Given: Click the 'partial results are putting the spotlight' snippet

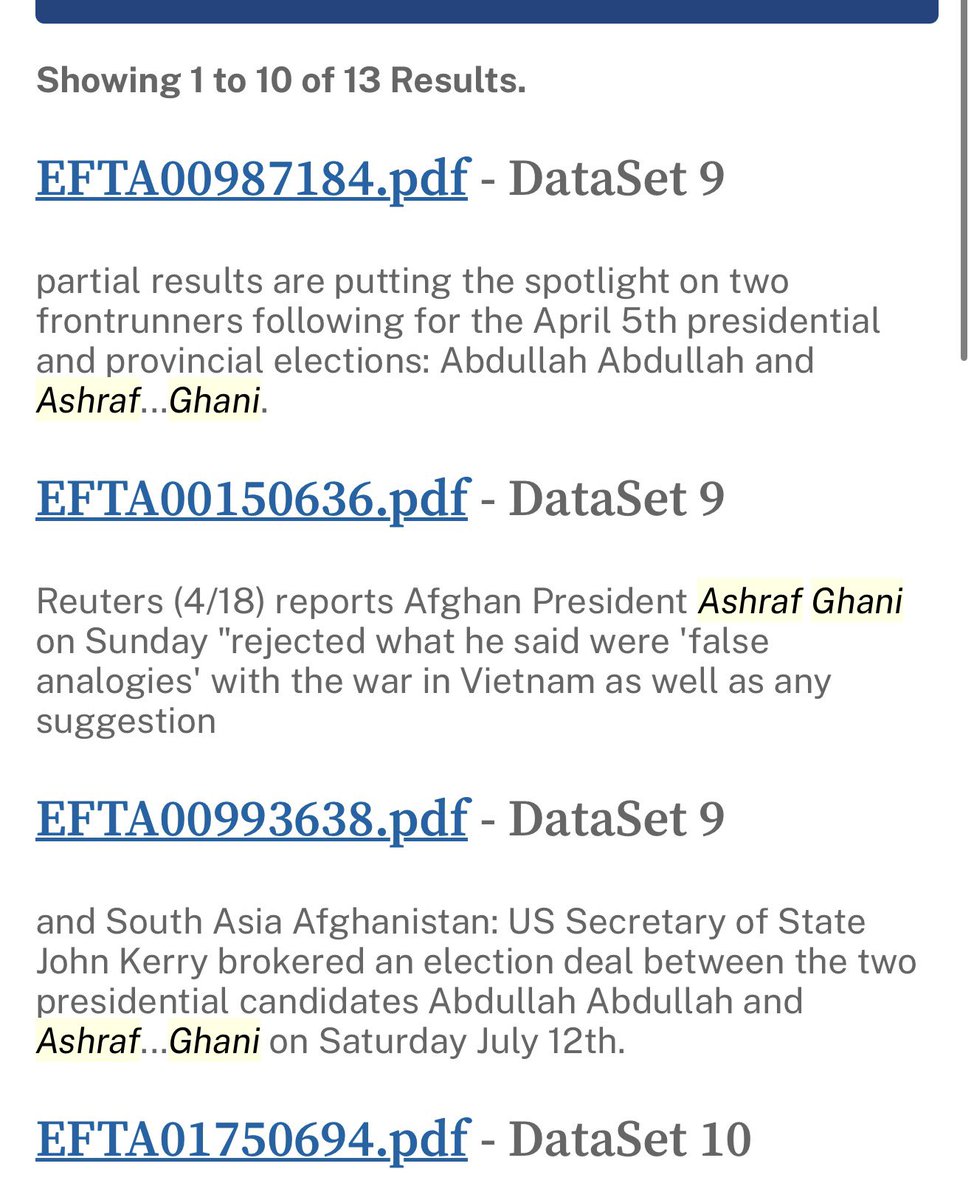Looking at the screenshot, I should pos(458,341).
